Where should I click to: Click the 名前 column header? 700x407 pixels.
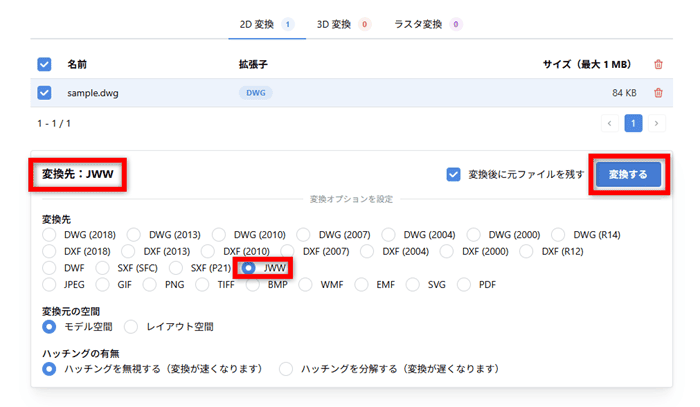pos(77,64)
